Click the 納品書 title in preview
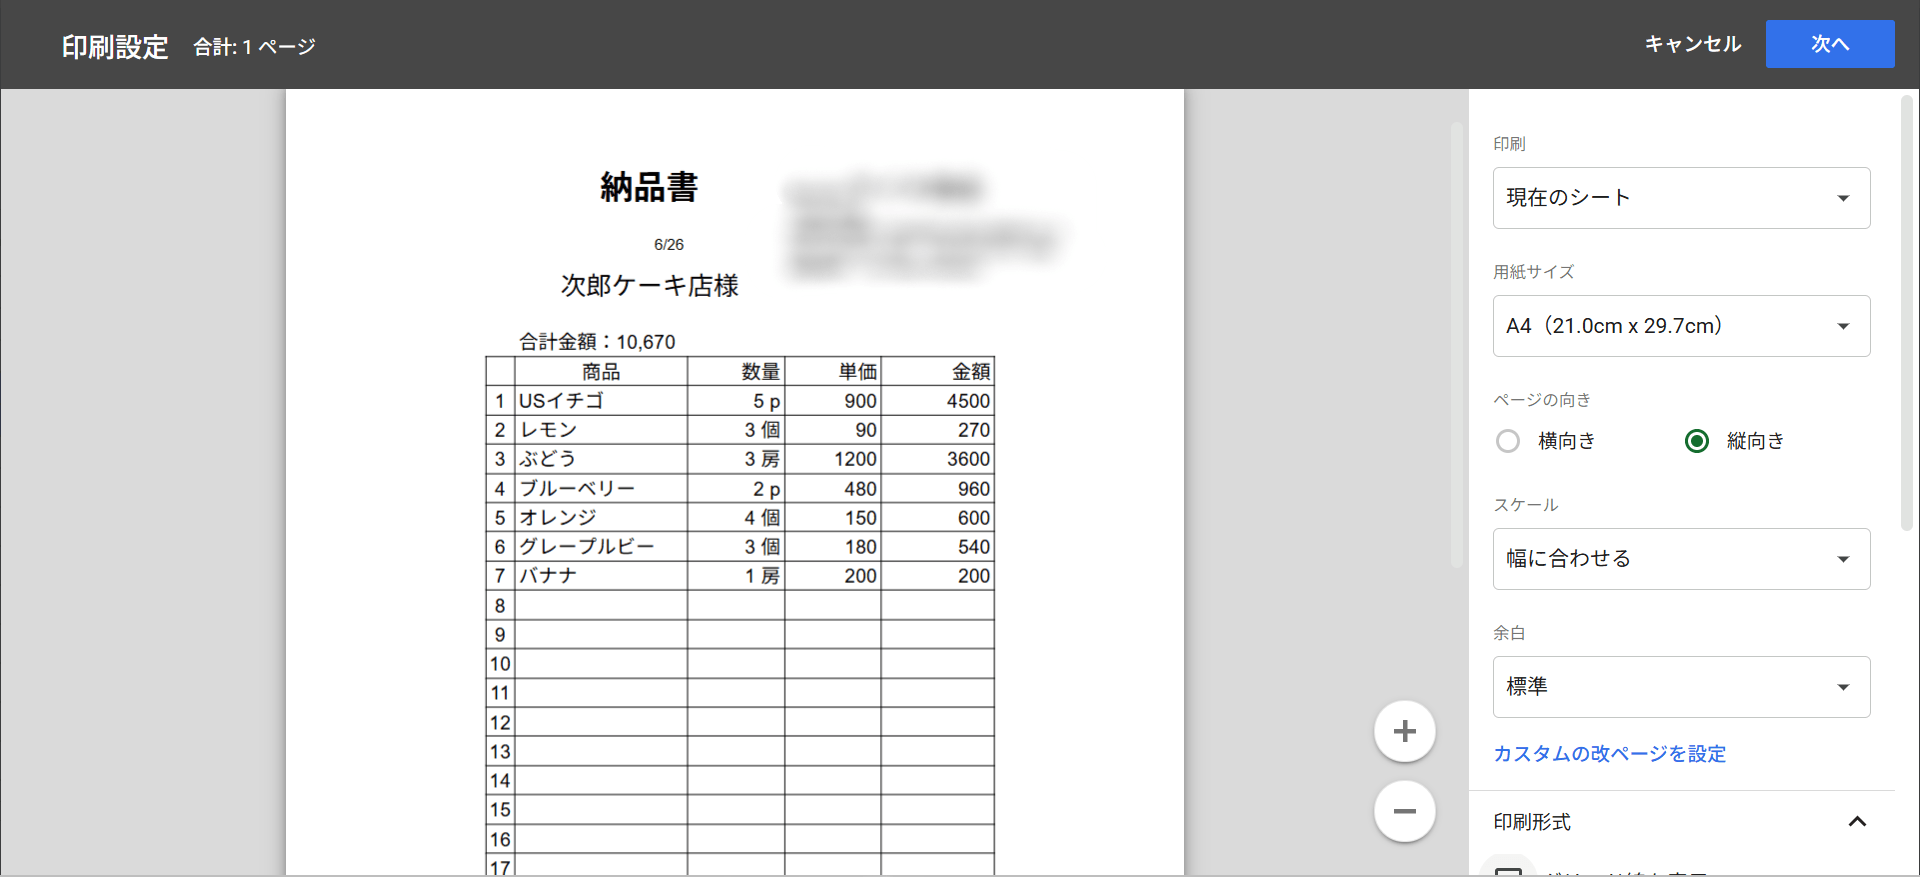 (x=649, y=187)
